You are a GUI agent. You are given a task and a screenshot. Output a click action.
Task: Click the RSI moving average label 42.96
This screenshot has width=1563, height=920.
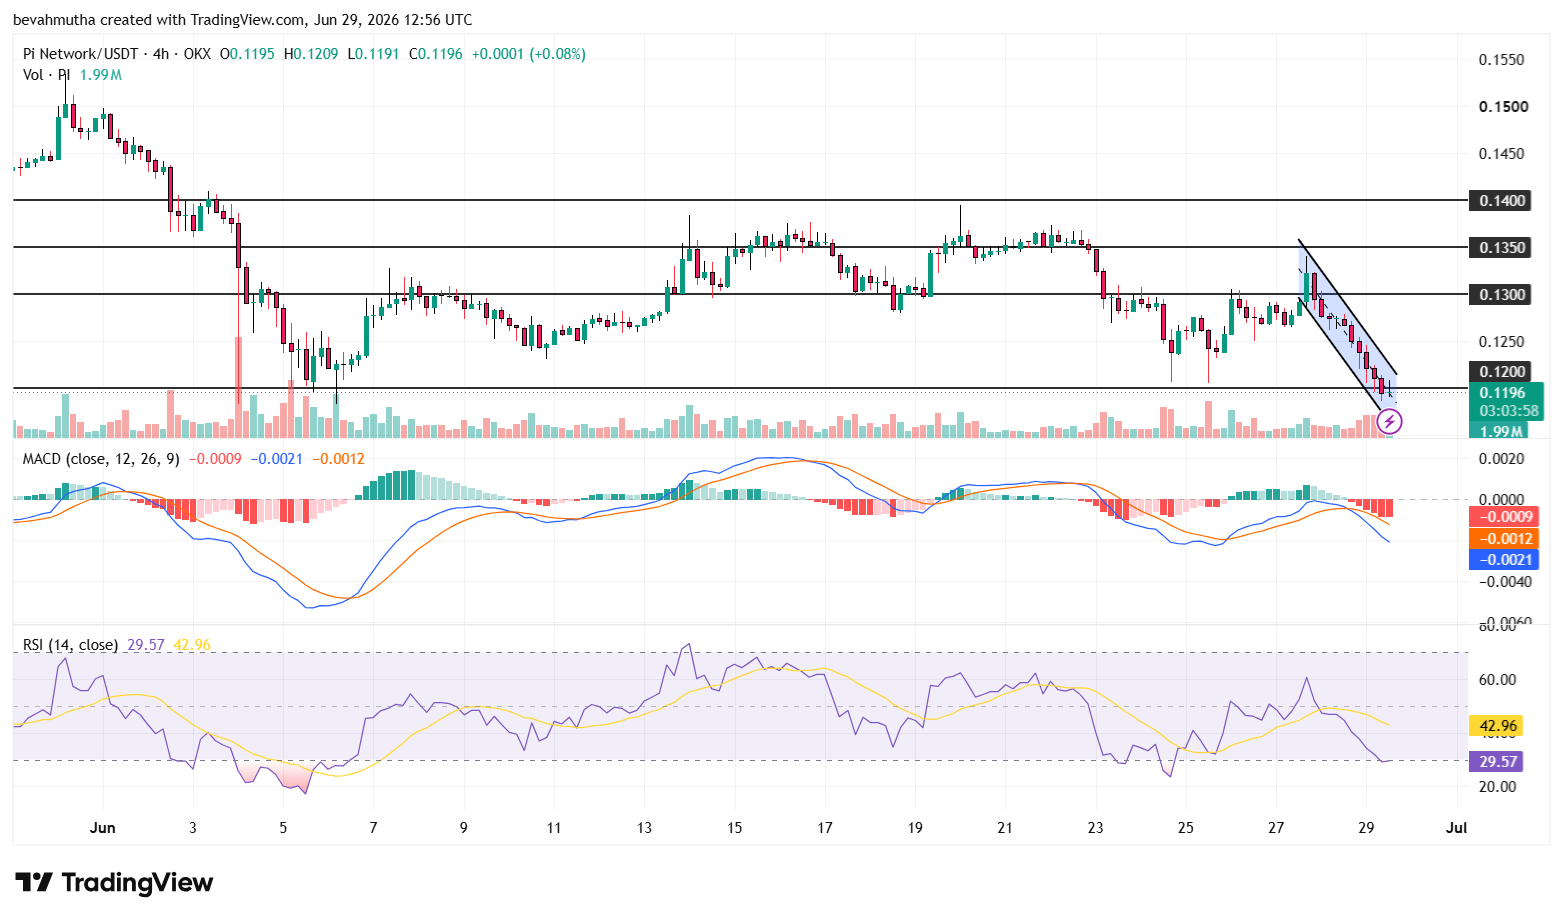1496,726
